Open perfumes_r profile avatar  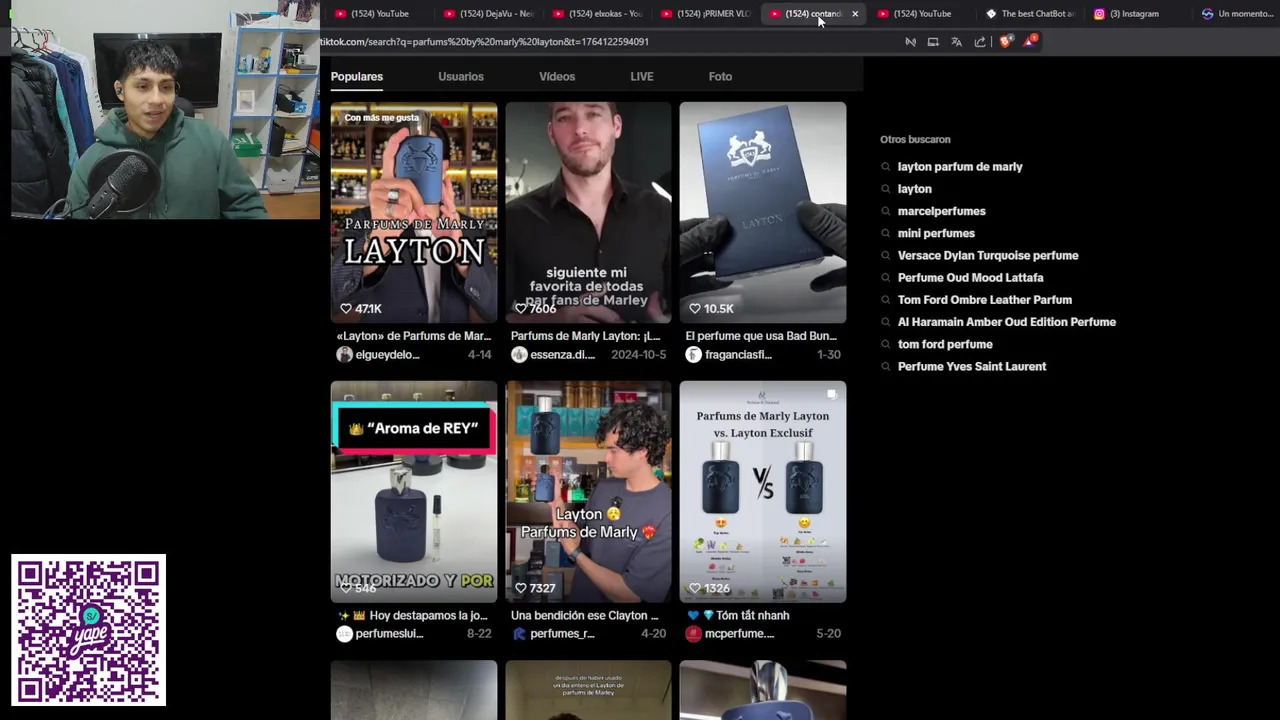click(519, 634)
